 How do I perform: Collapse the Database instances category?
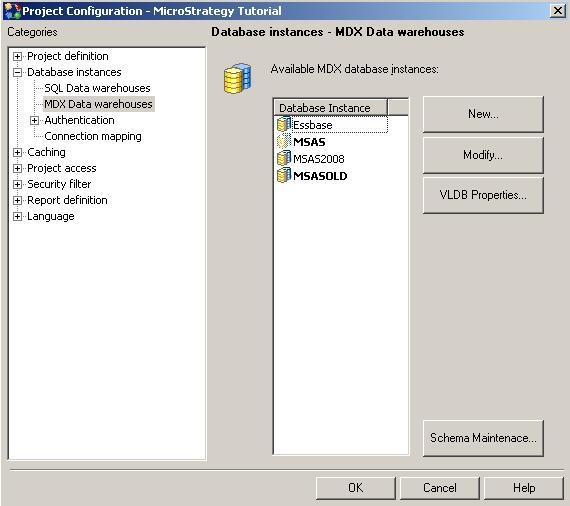[x=17, y=72]
